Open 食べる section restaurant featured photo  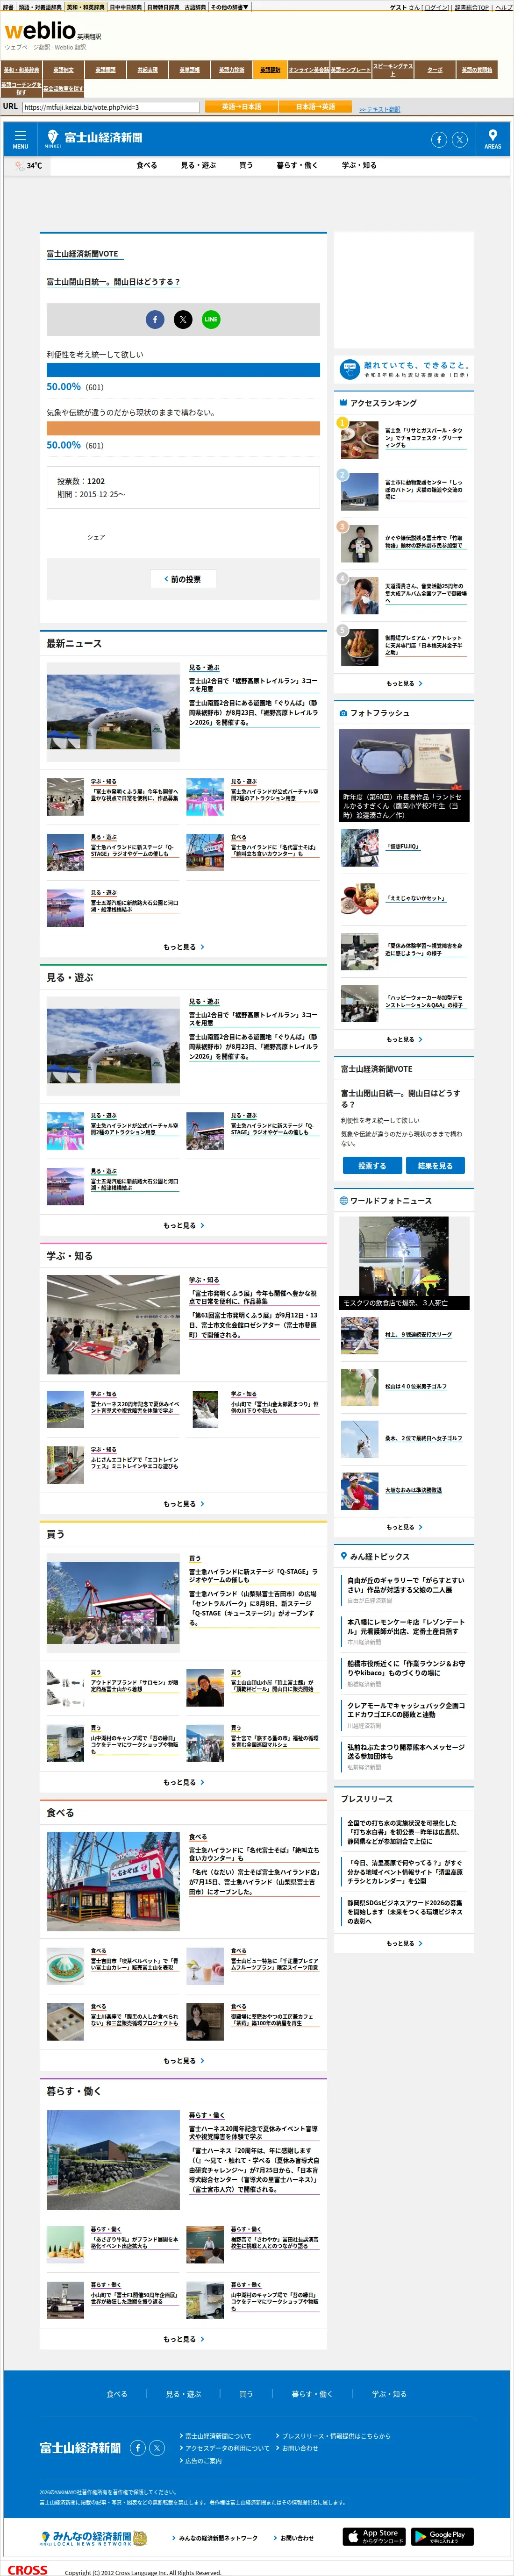click(x=113, y=1882)
